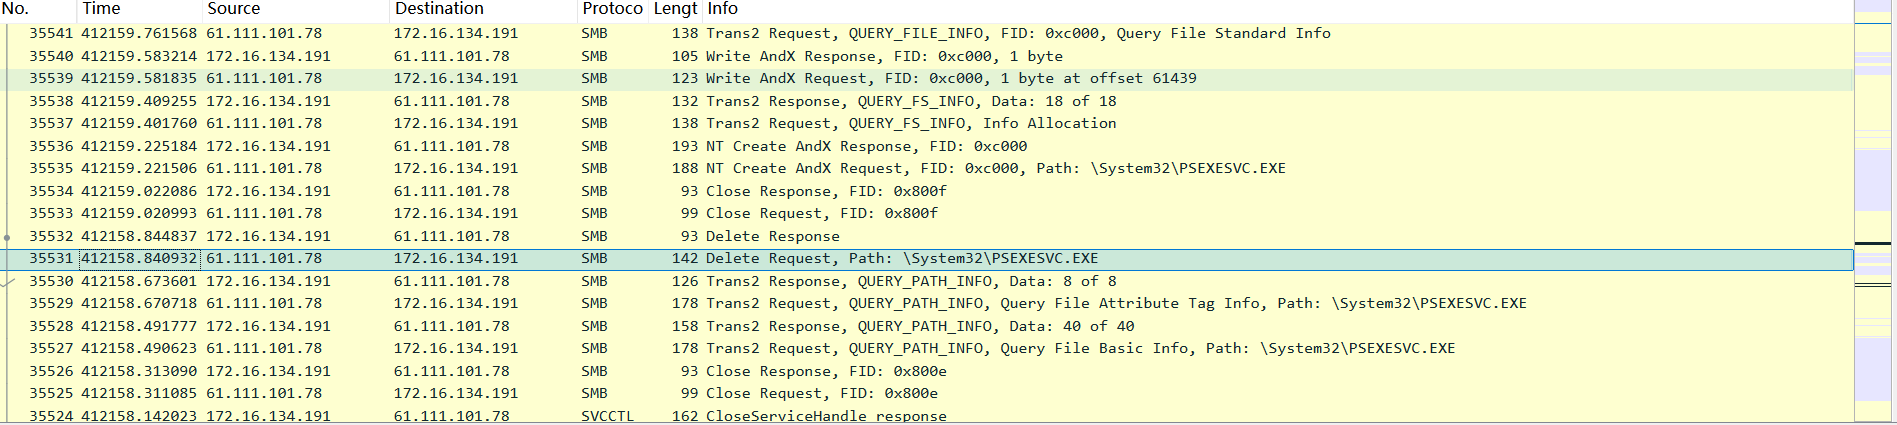Select packet 35527 Query File Basic Info
The height and width of the screenshot is (425, 1897).
(927, 348)
